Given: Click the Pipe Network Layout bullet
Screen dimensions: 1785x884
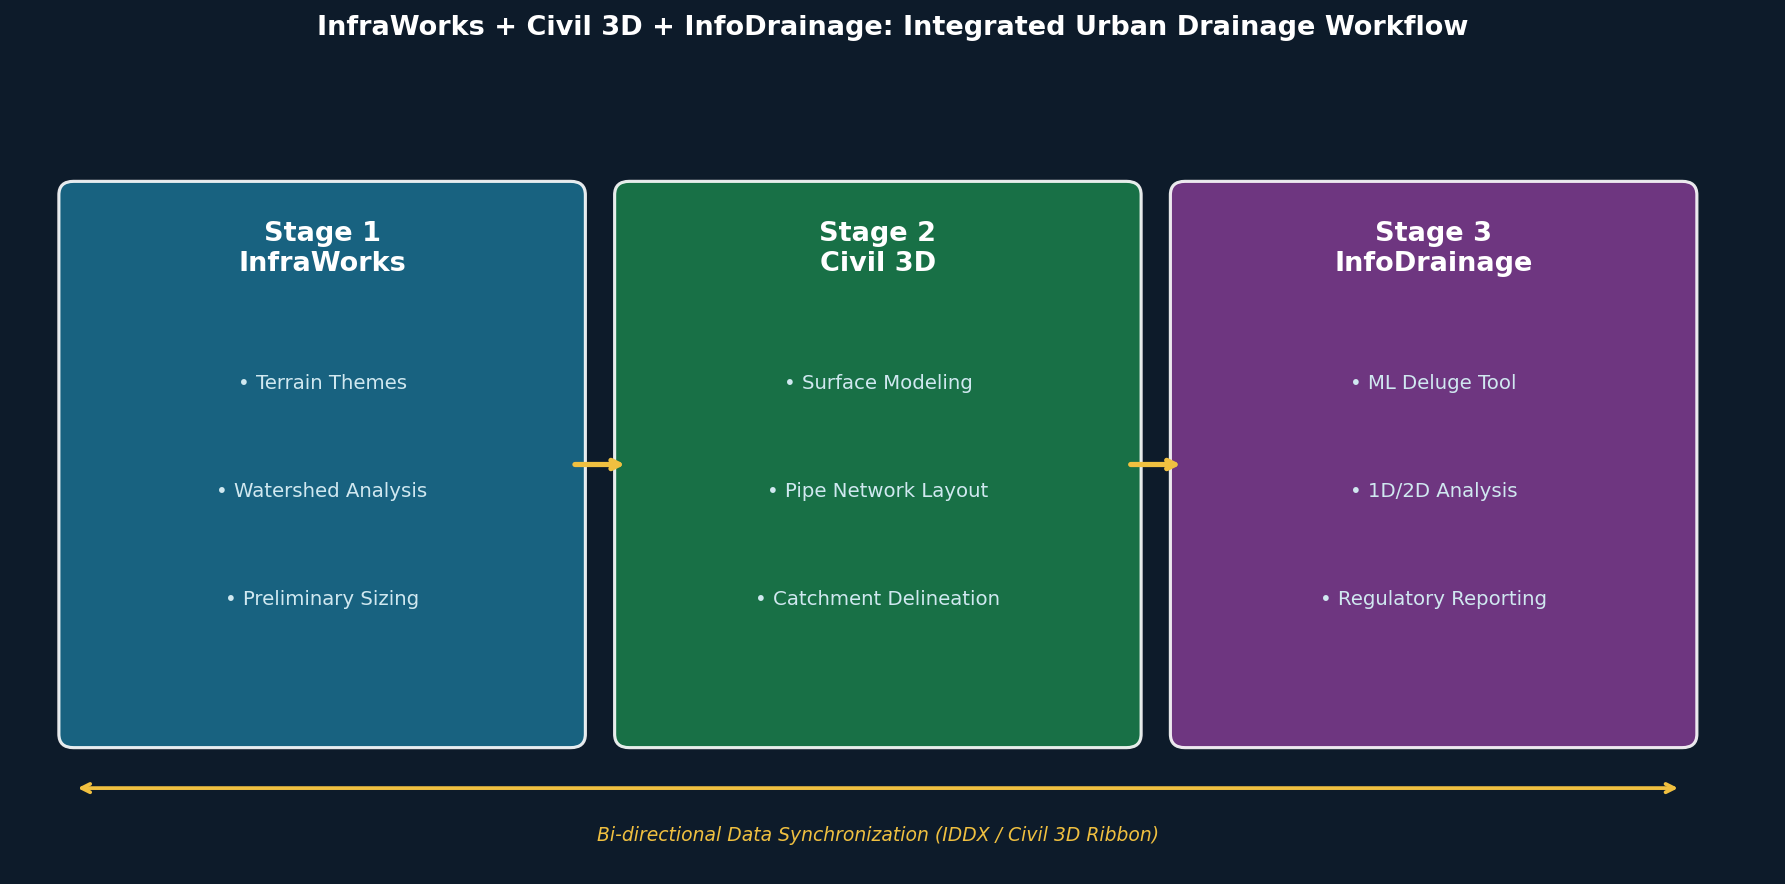Looking at the screenshot, I should tap(878, 491).
